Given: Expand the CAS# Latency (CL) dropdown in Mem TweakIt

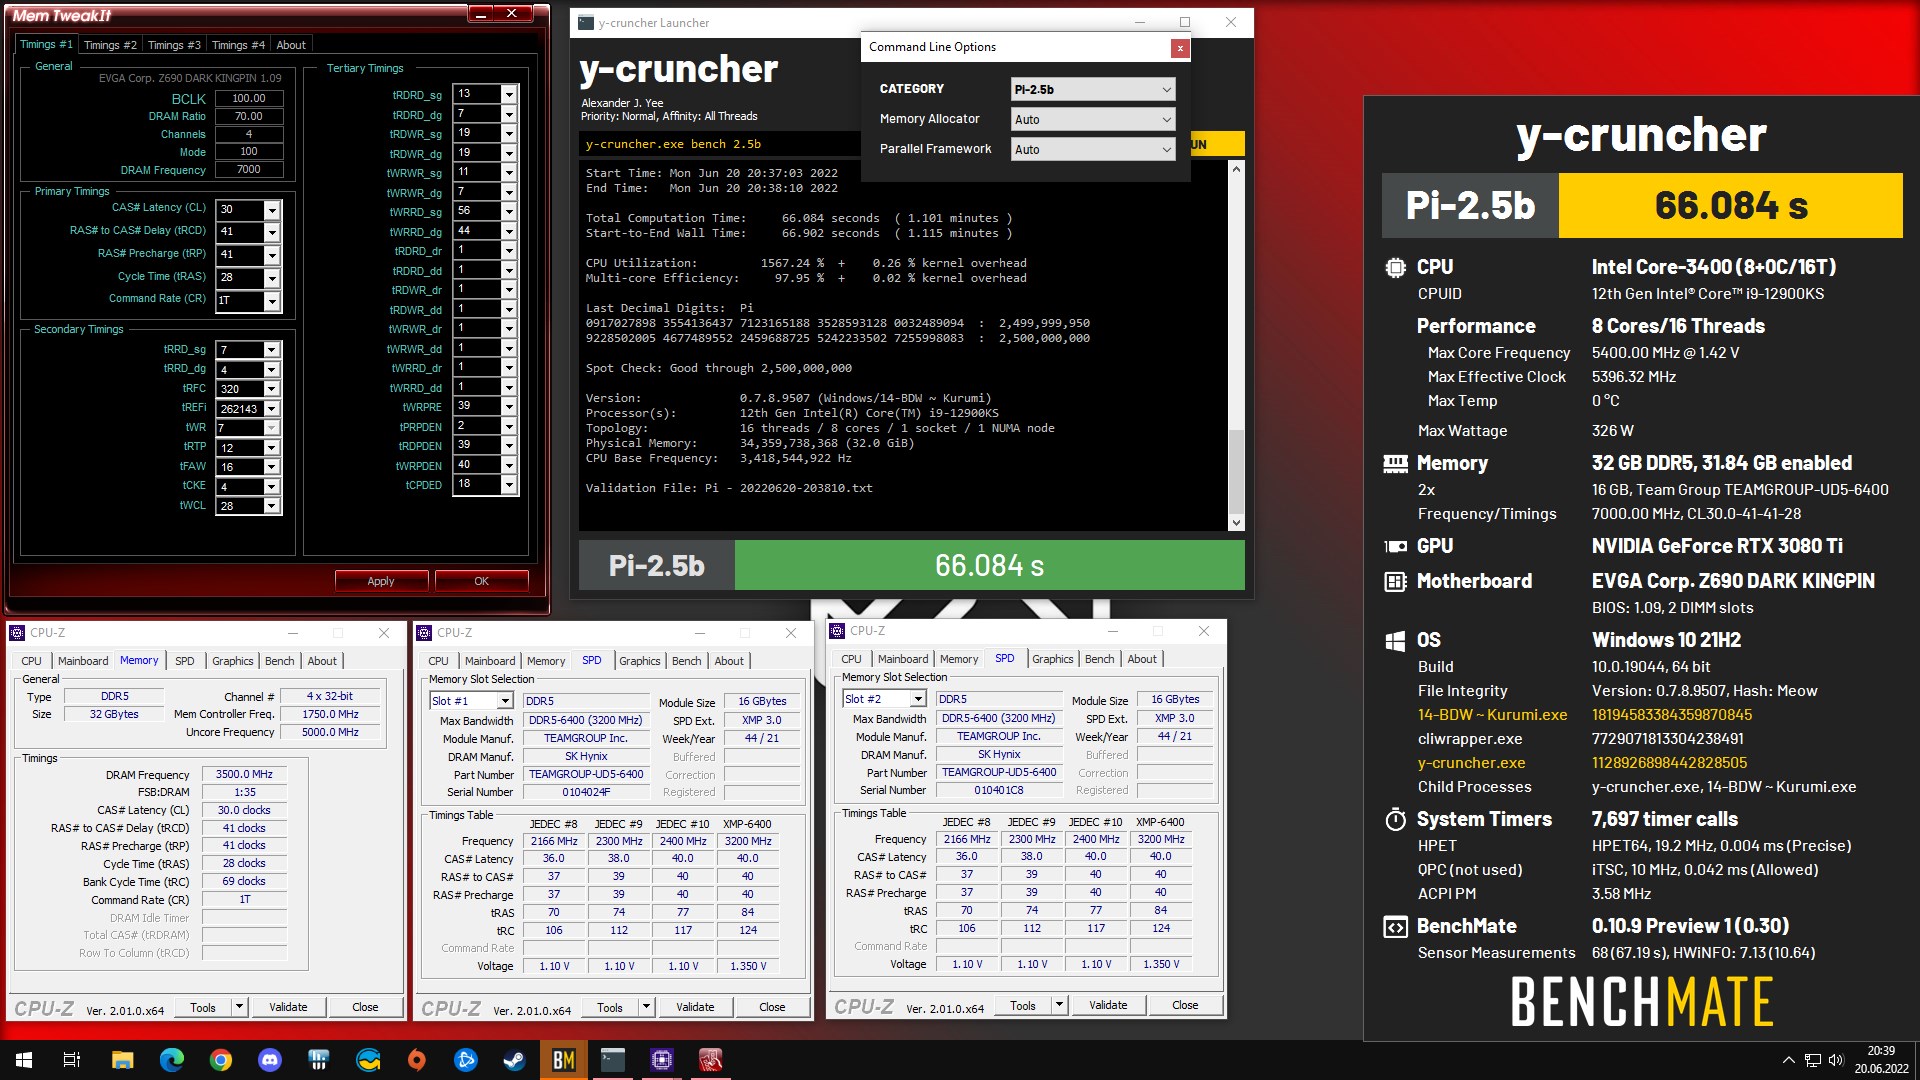Looking at the screenshot, I should [x=271, y=209].
